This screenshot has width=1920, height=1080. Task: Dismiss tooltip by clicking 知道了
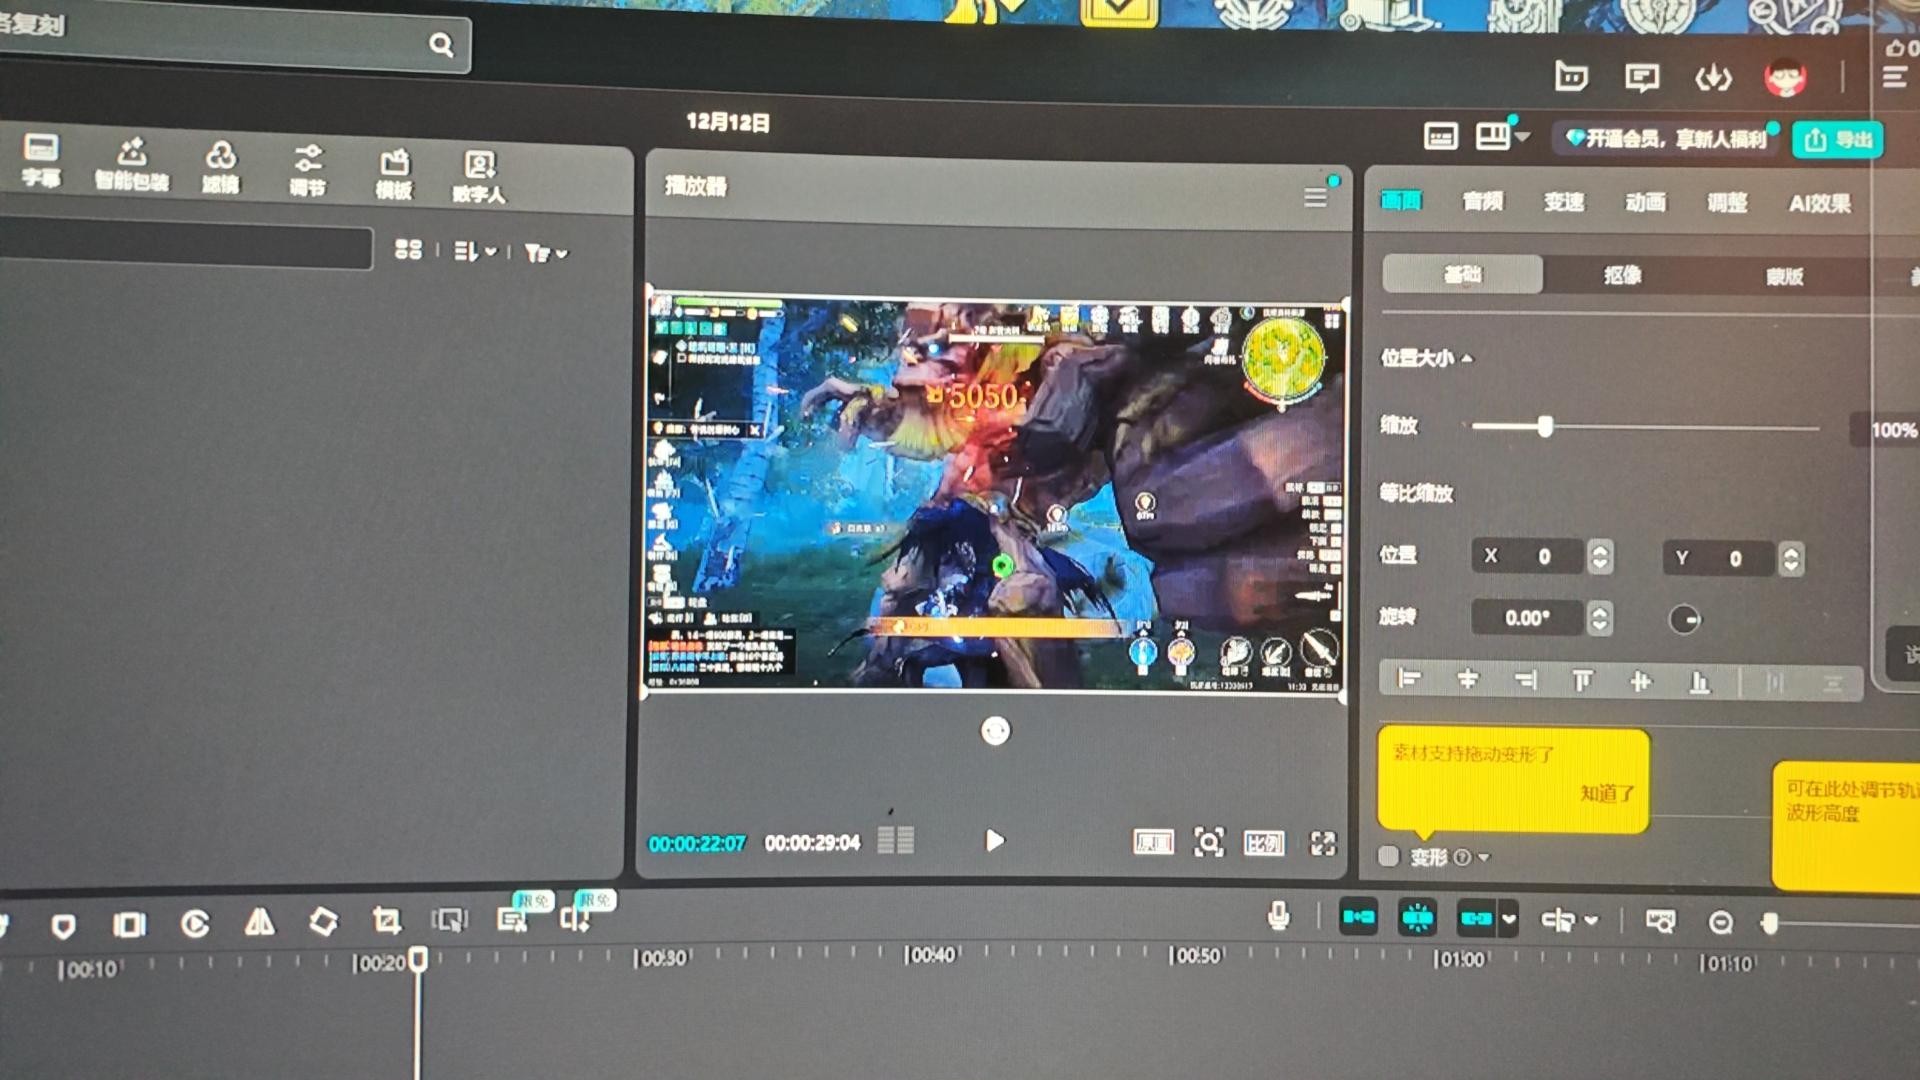pos(1607,793)
